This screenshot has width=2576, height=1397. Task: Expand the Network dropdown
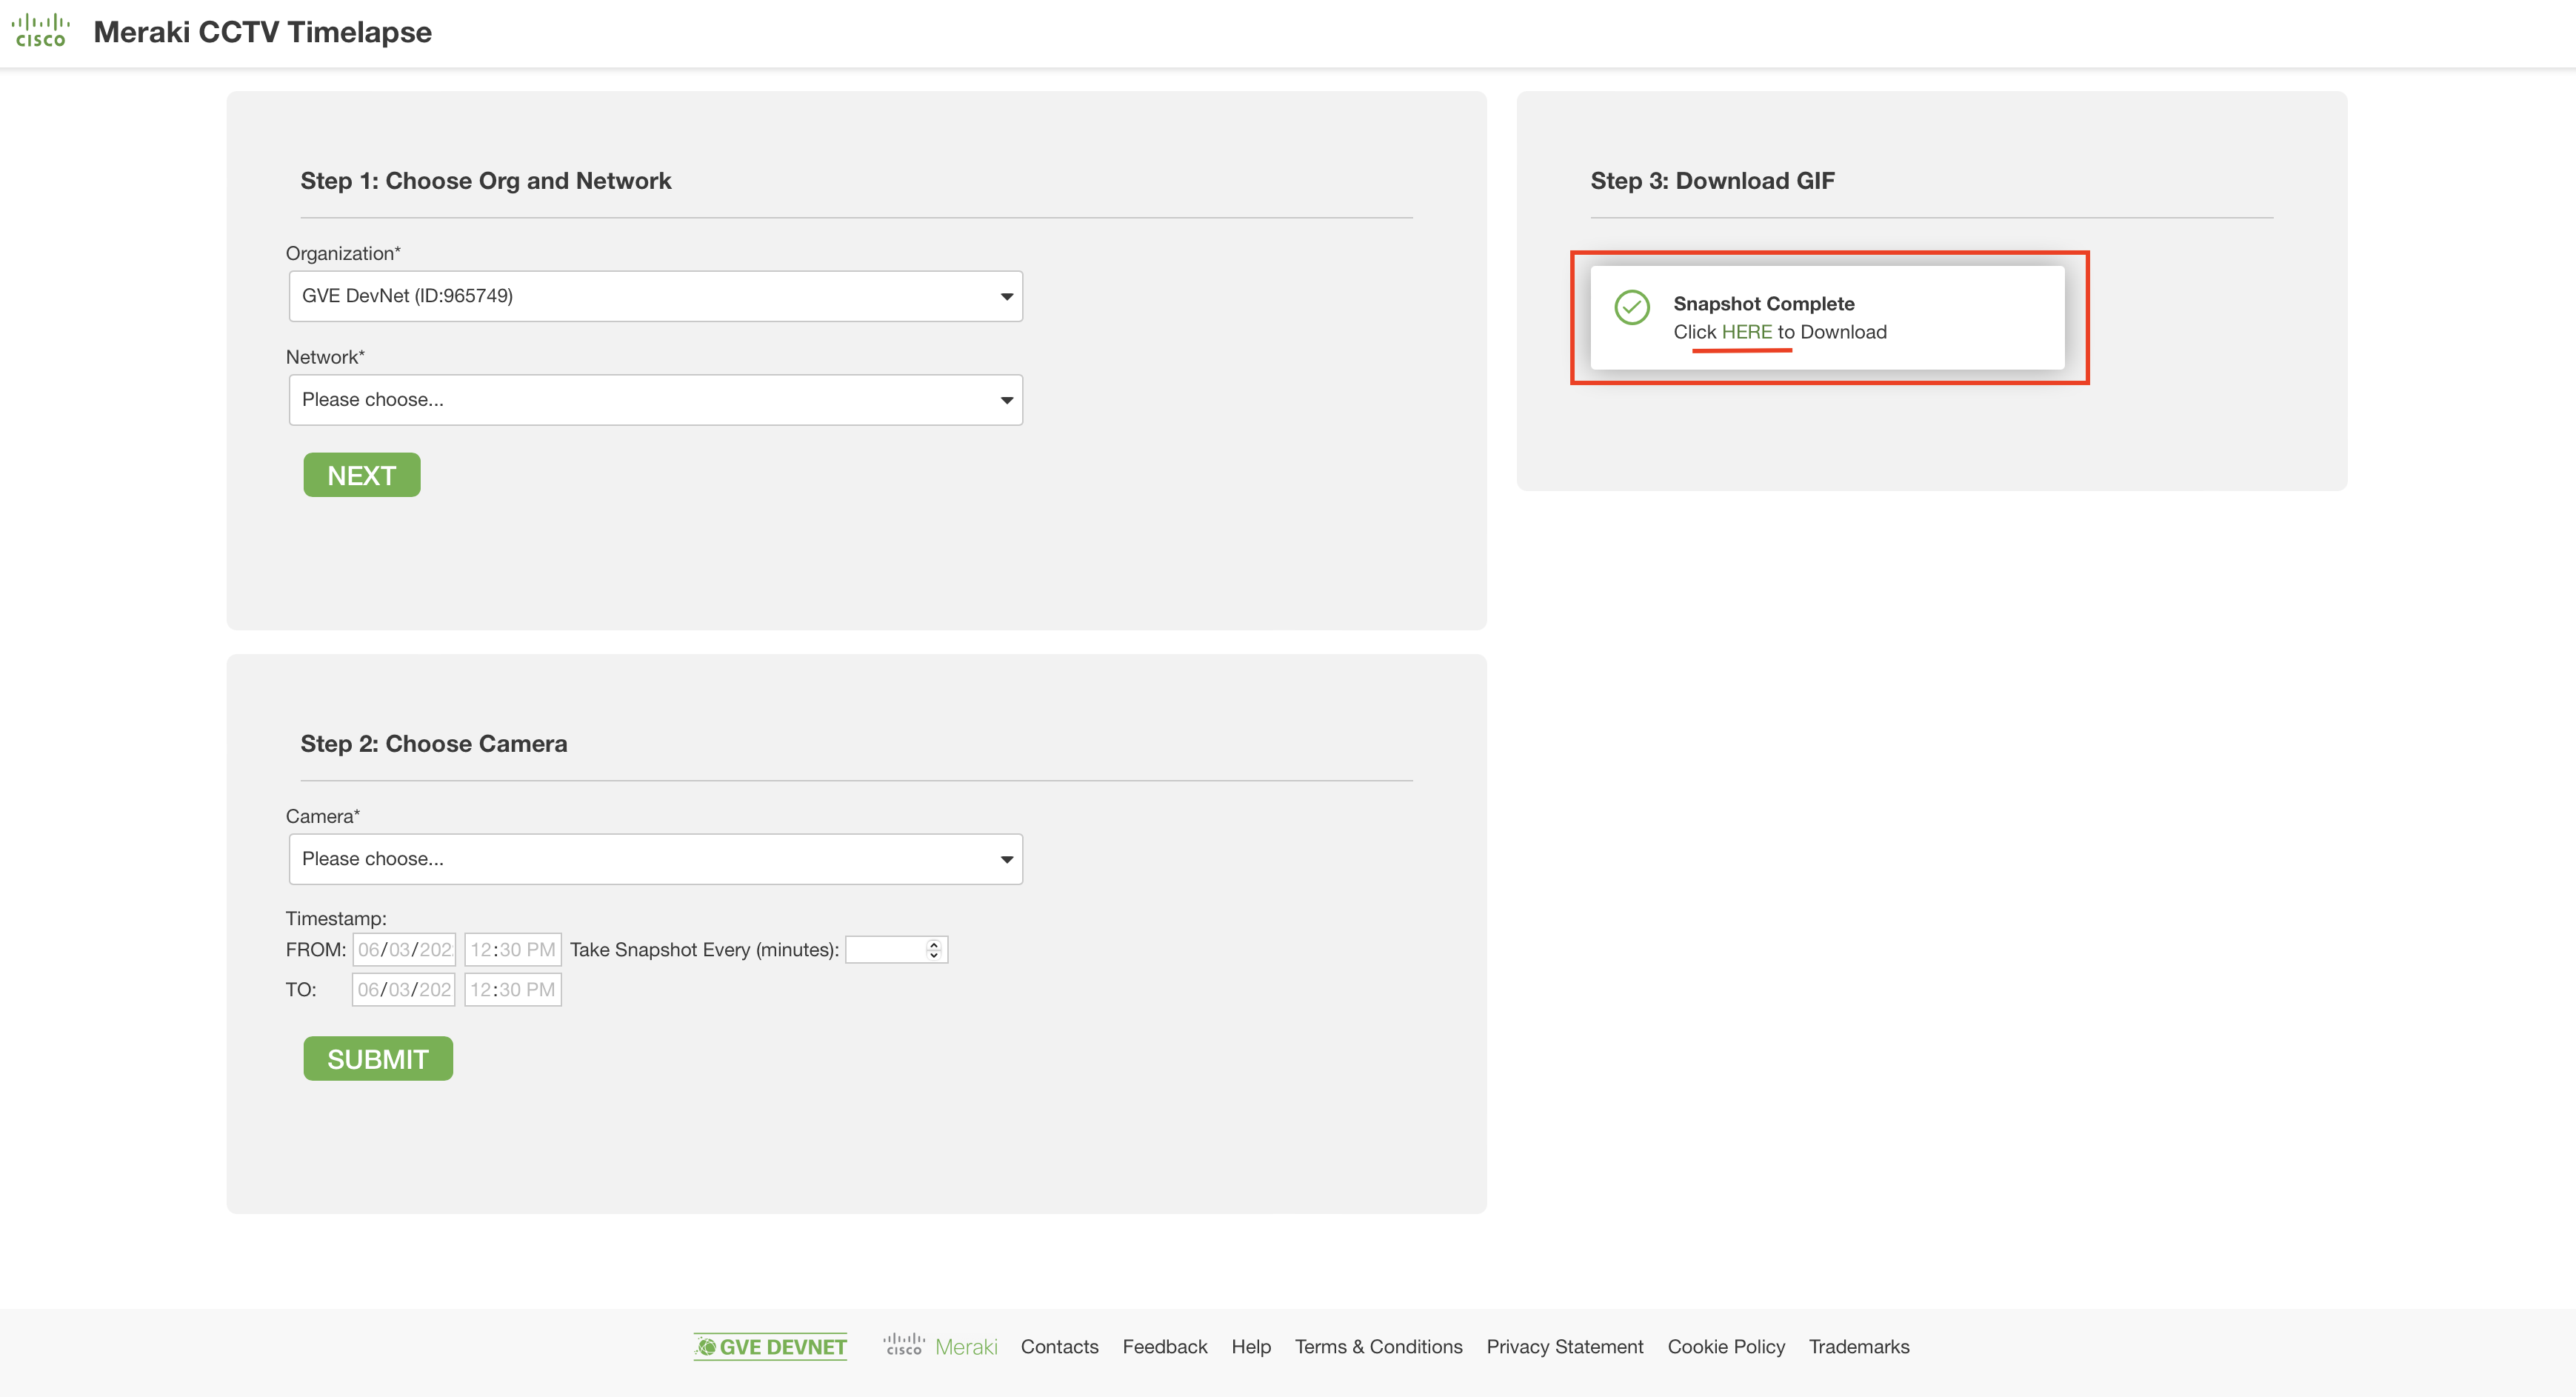click(x=655, y=400)
